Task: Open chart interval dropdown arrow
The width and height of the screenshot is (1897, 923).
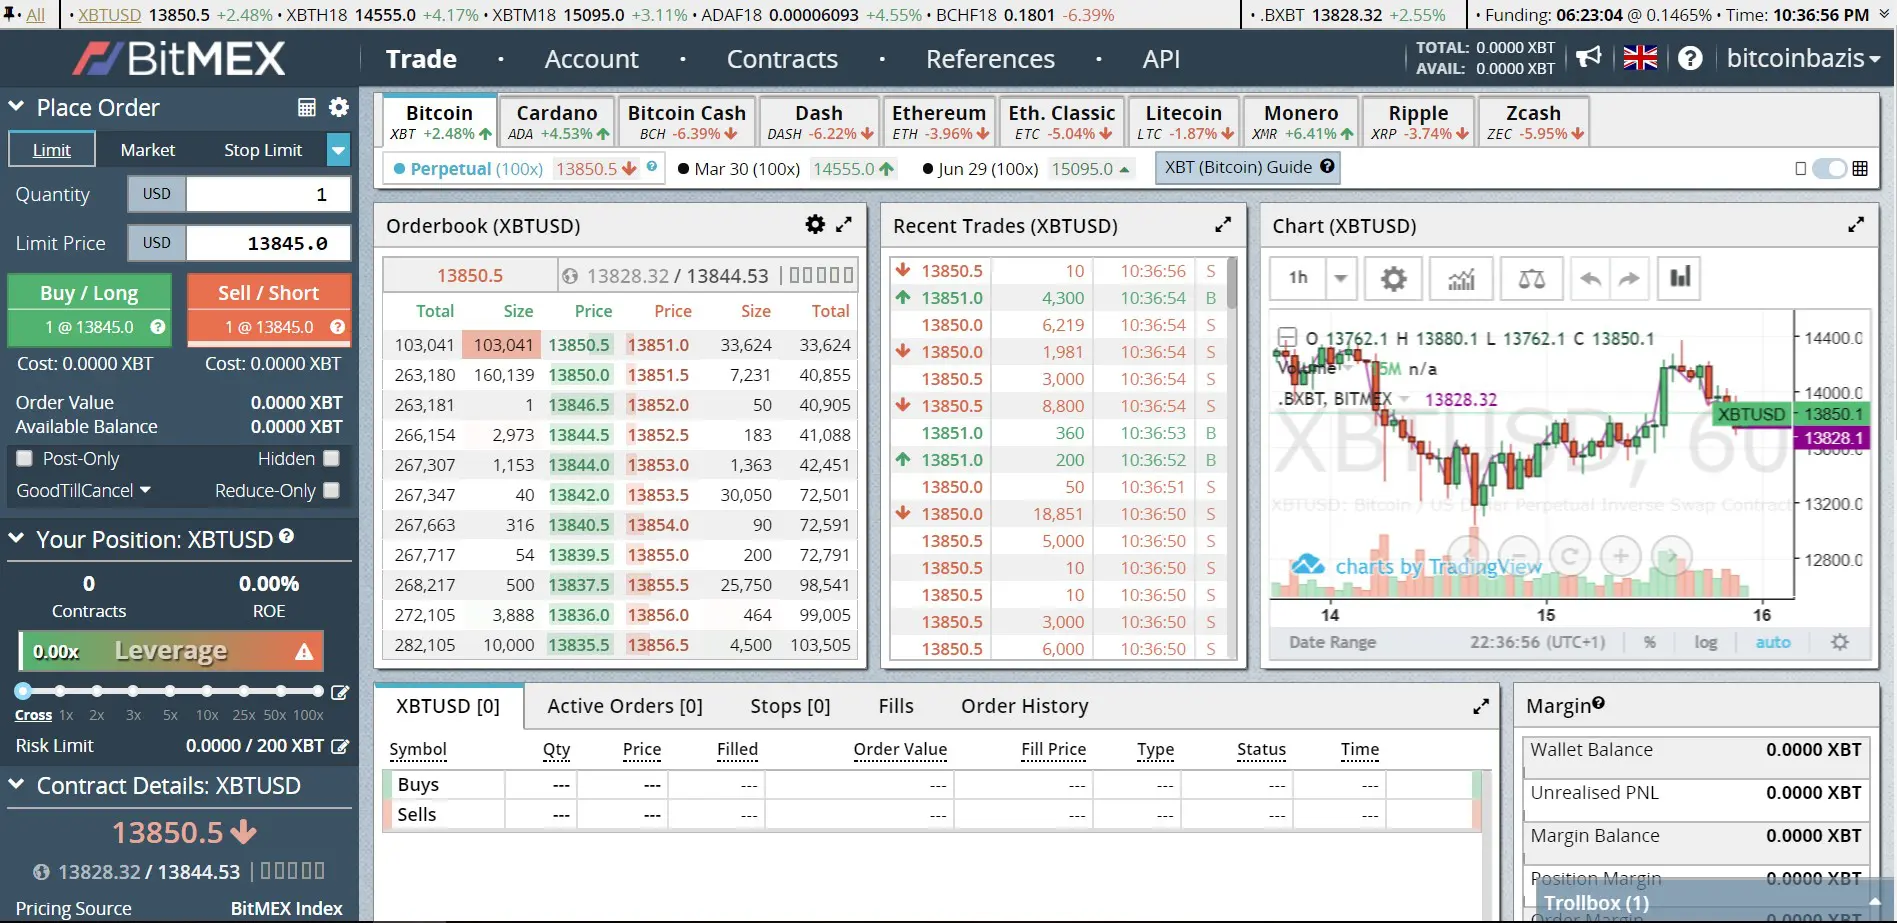Action: tap(1341, 278)
